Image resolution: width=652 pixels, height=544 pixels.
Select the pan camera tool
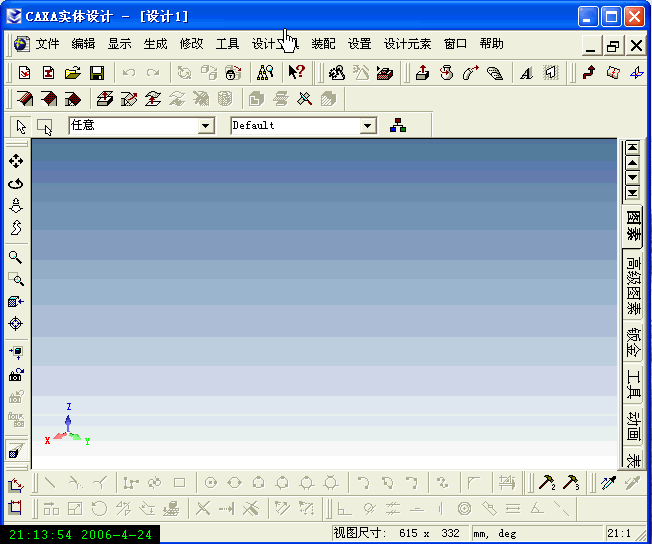[16, 161]
